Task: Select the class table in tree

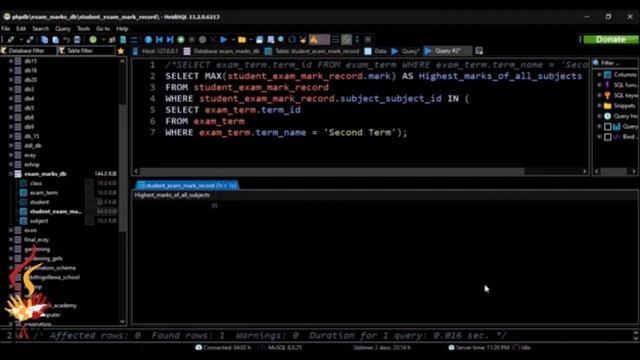Action: pos(36,183)
